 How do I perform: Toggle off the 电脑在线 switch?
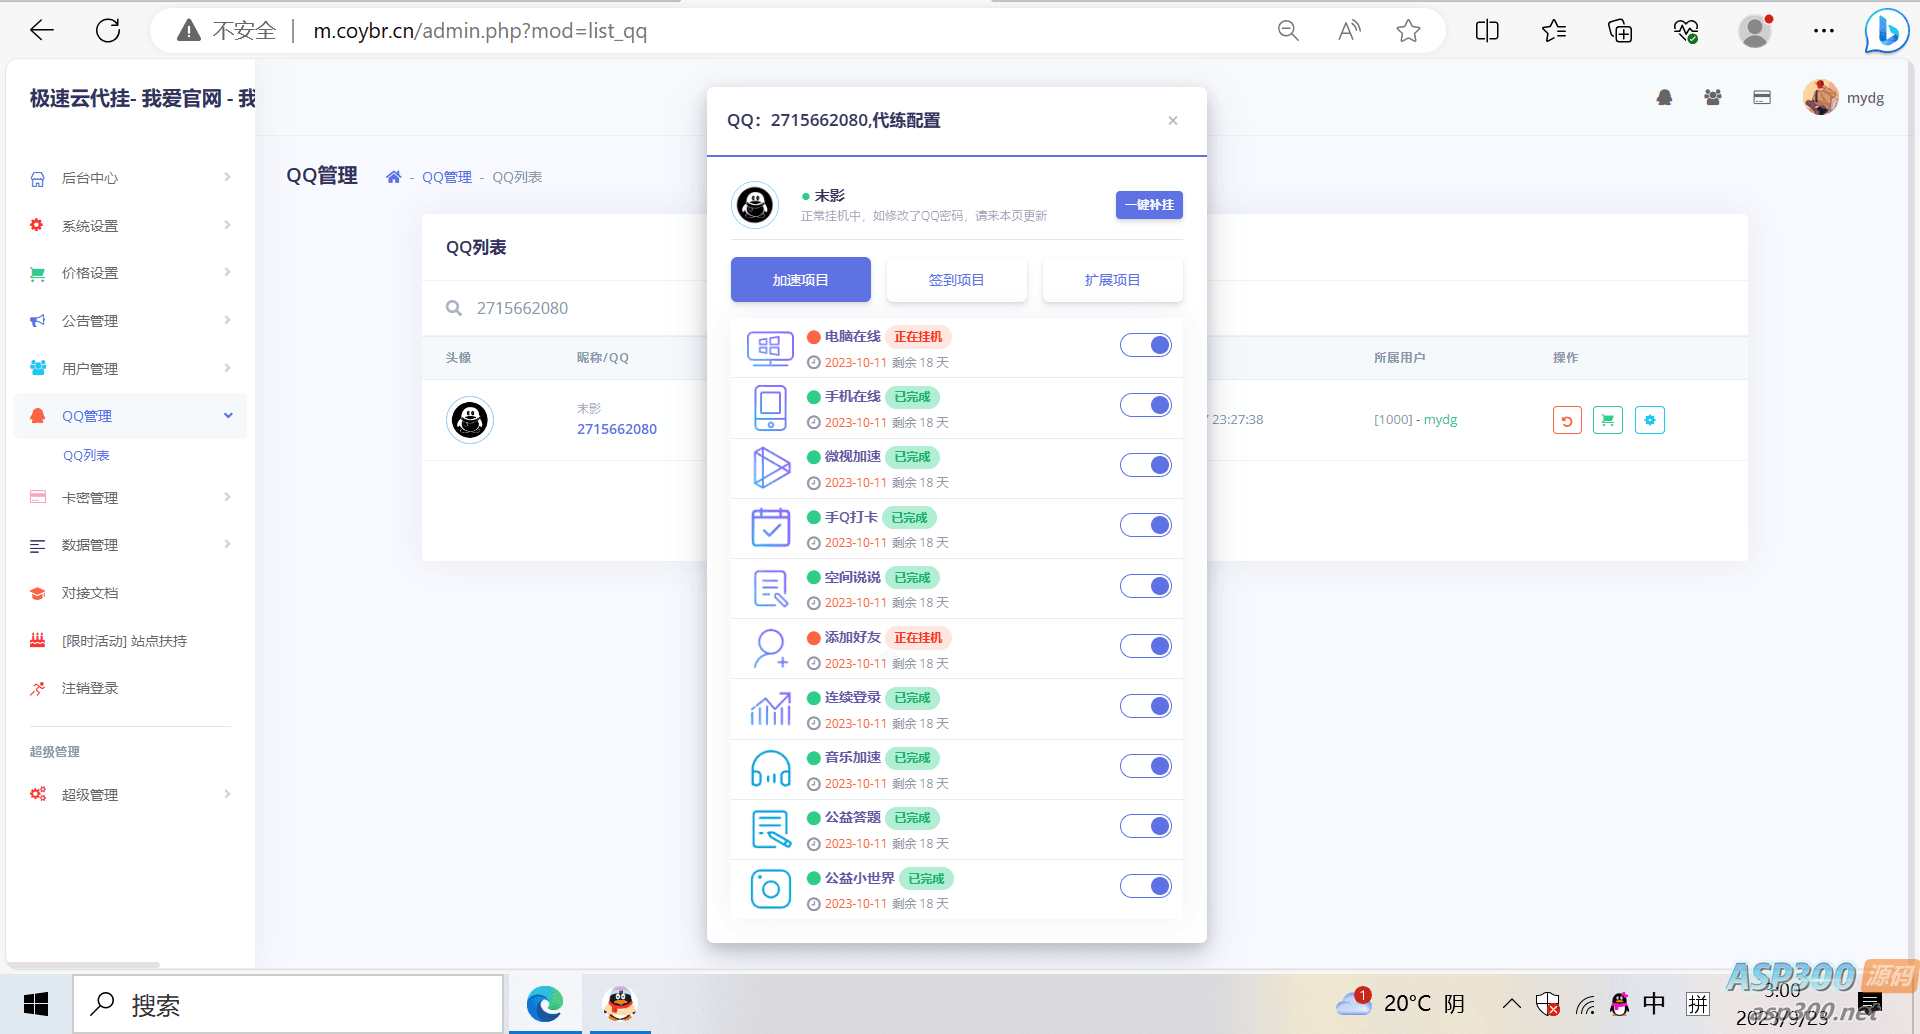1145,346
